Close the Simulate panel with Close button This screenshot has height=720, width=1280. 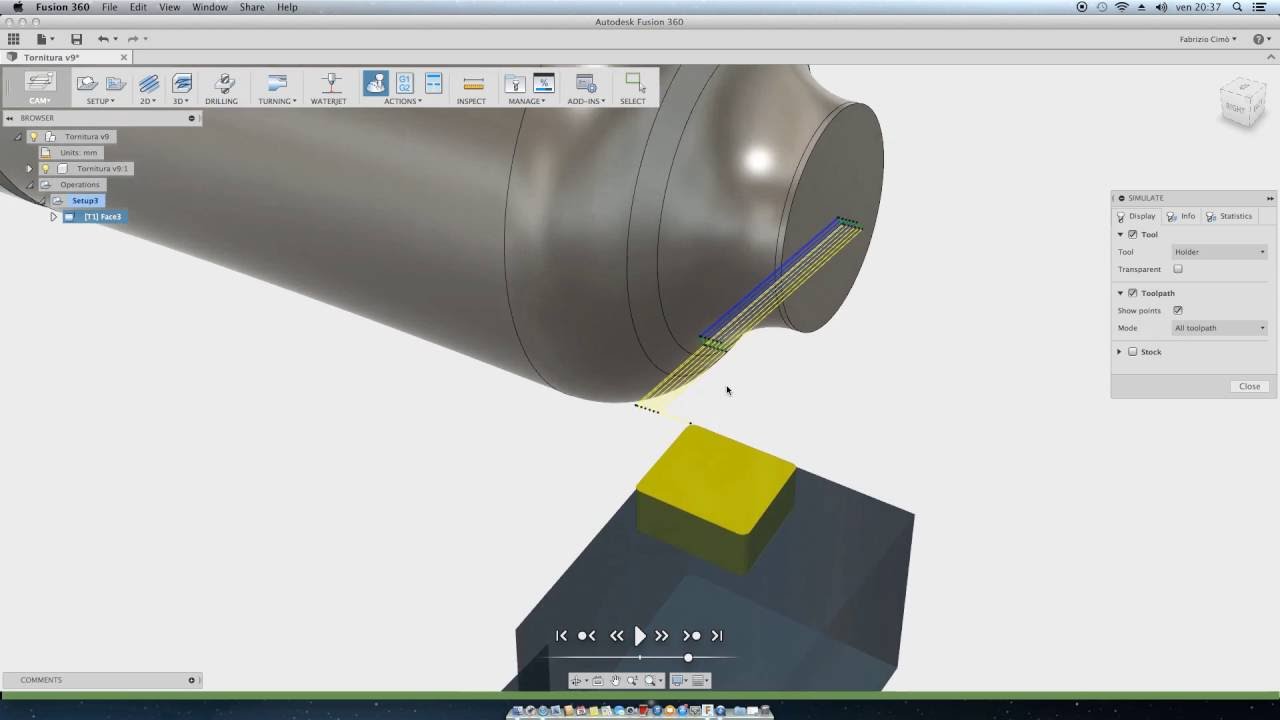coord(1249,386)
